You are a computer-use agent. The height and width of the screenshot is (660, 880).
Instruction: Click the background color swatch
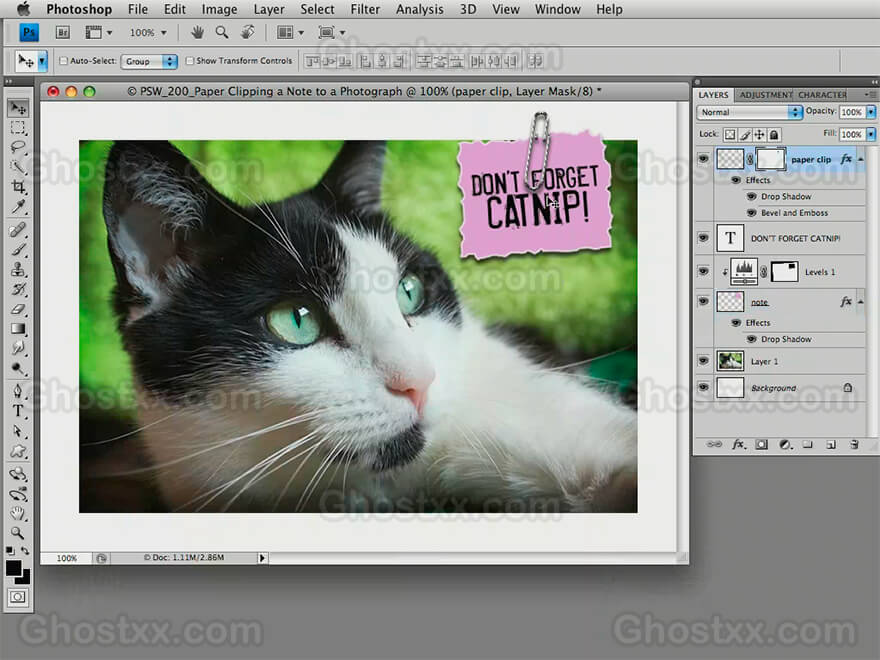click(x=25, y=579)
